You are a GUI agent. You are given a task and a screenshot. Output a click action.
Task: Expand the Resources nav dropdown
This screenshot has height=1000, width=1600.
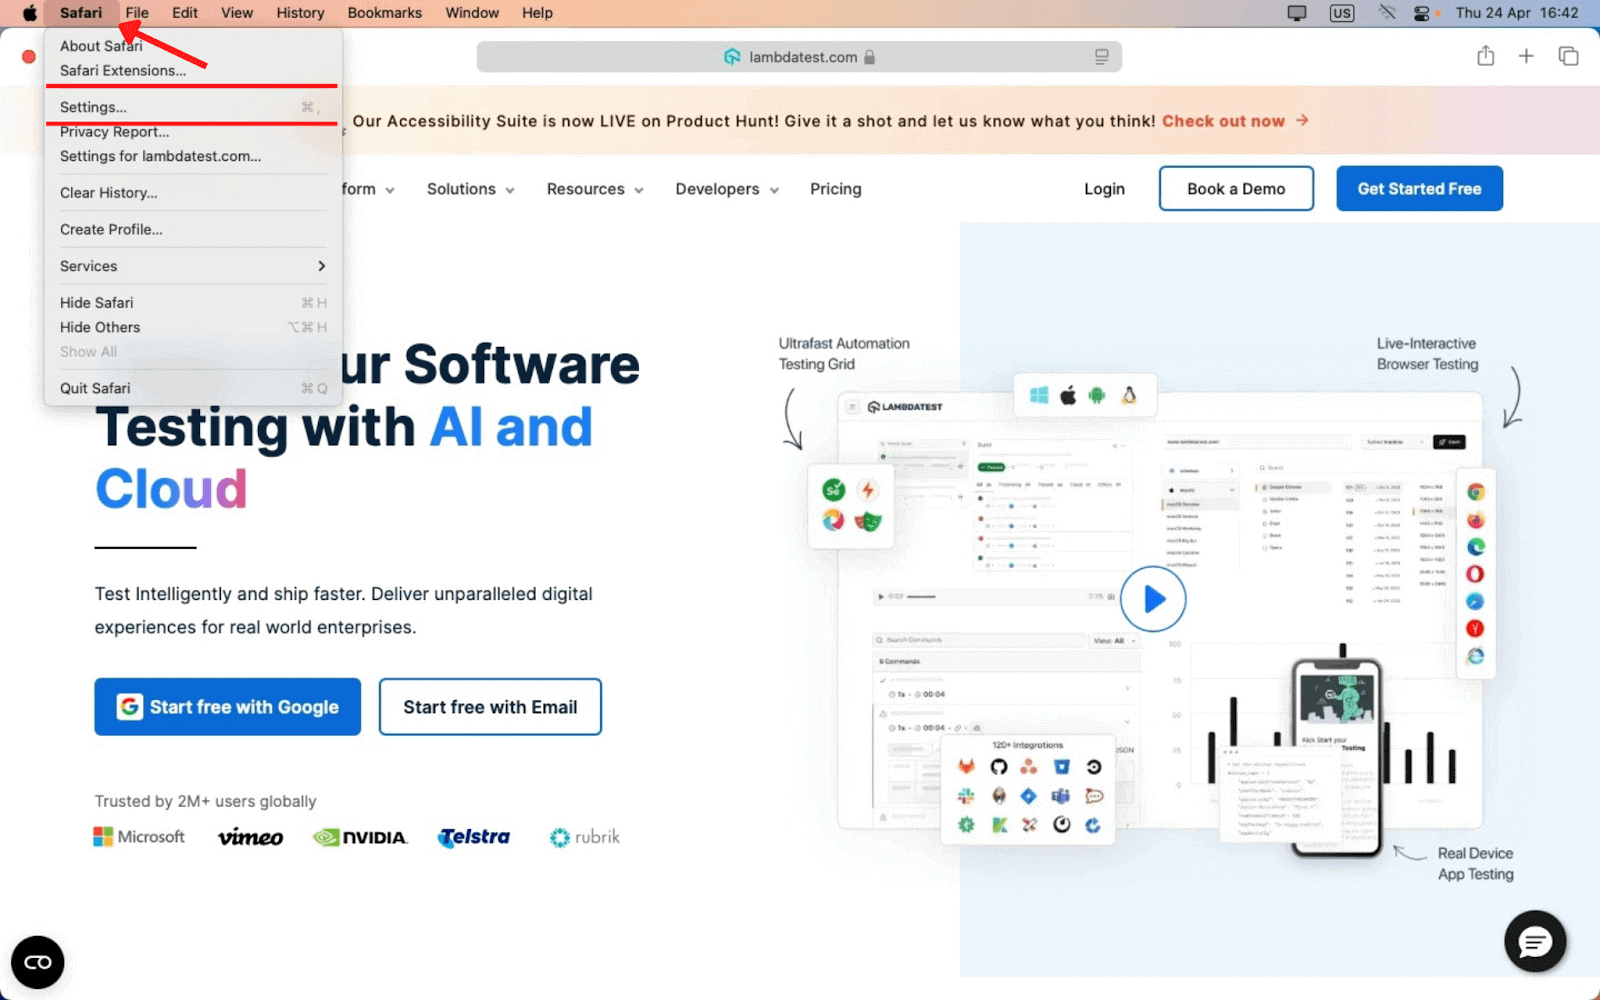click(x=595, y=189)
